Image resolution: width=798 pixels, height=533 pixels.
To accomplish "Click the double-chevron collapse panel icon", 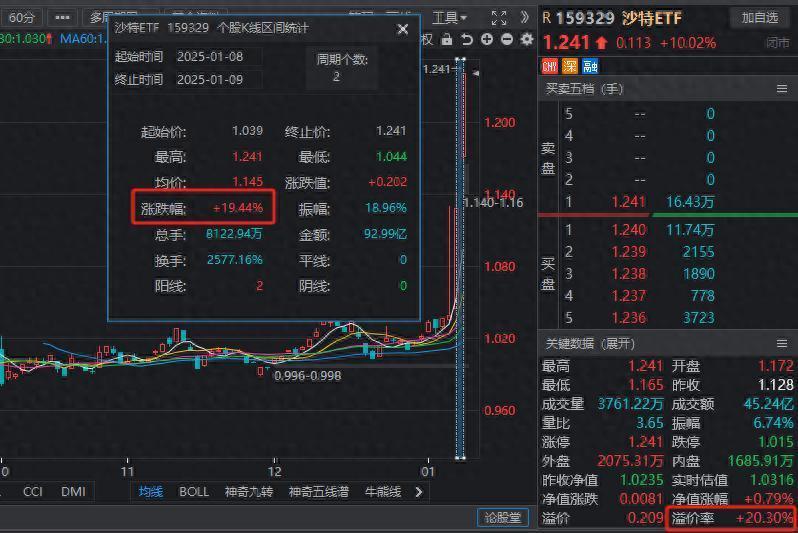I will point(524,18).
